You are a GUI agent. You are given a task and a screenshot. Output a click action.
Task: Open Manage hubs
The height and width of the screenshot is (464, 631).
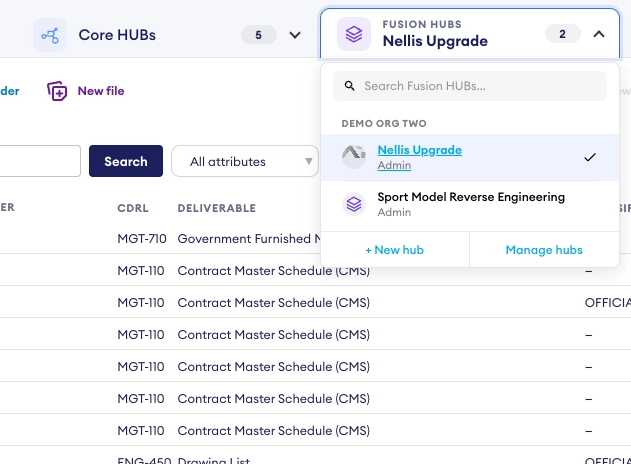pos(544,250)
